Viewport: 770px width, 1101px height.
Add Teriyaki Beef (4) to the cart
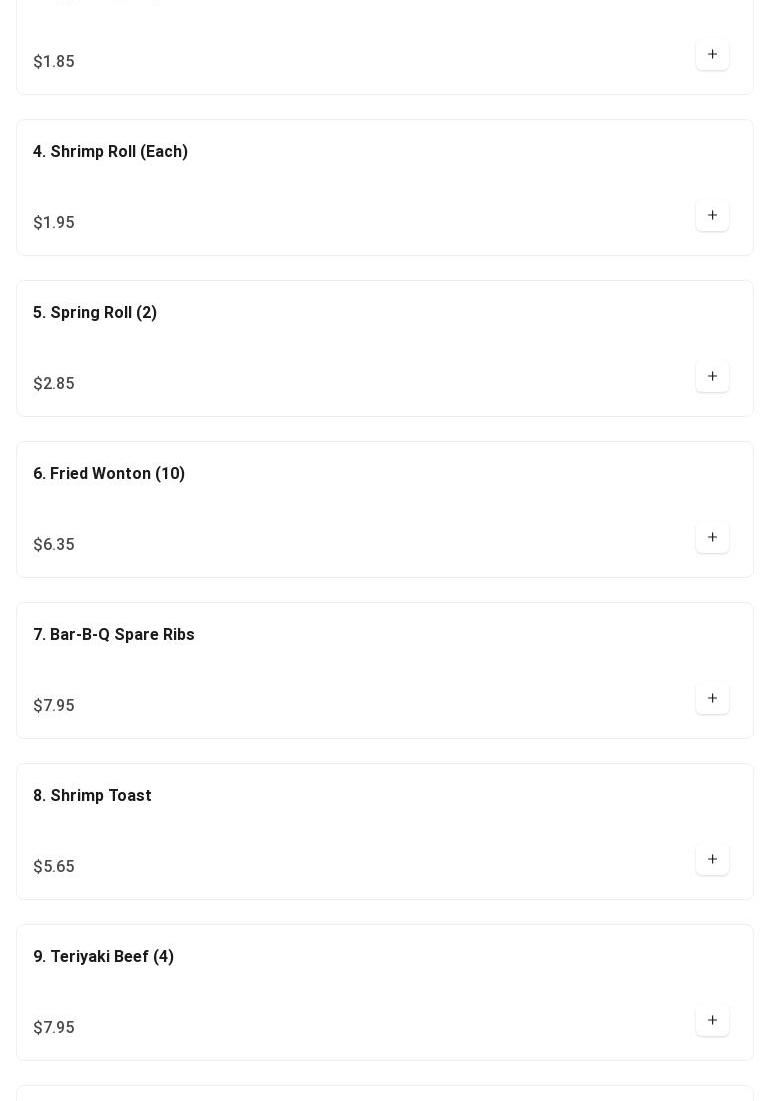tap(712, 1021)
